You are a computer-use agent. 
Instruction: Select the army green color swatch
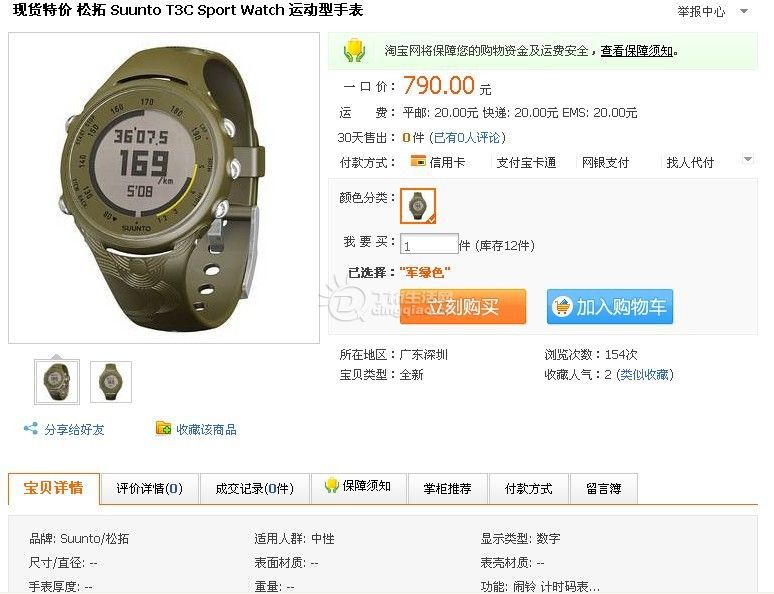(x=418, y=206)
